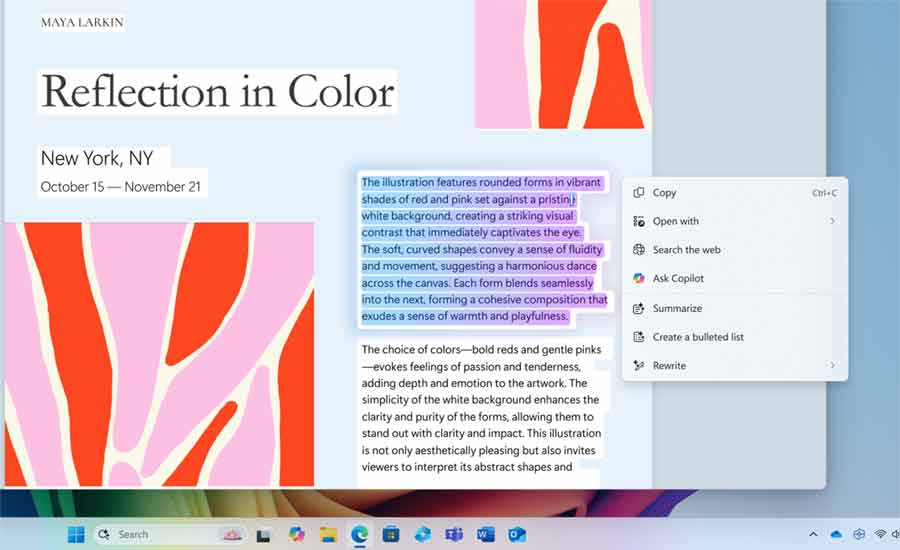This screenshot has height=550, width=900.
Task: Select Create a bulleted list
Action: click(x=735, y=337)
